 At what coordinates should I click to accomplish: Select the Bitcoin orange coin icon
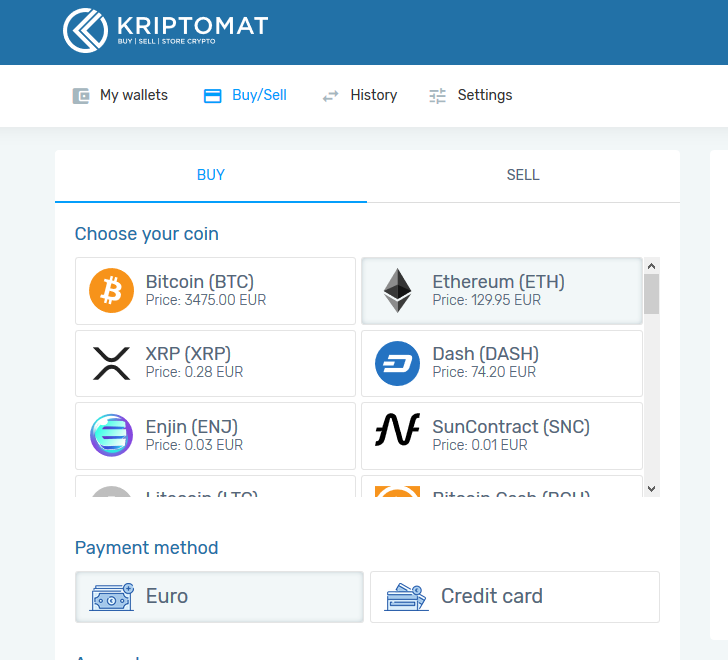point(111,291)
